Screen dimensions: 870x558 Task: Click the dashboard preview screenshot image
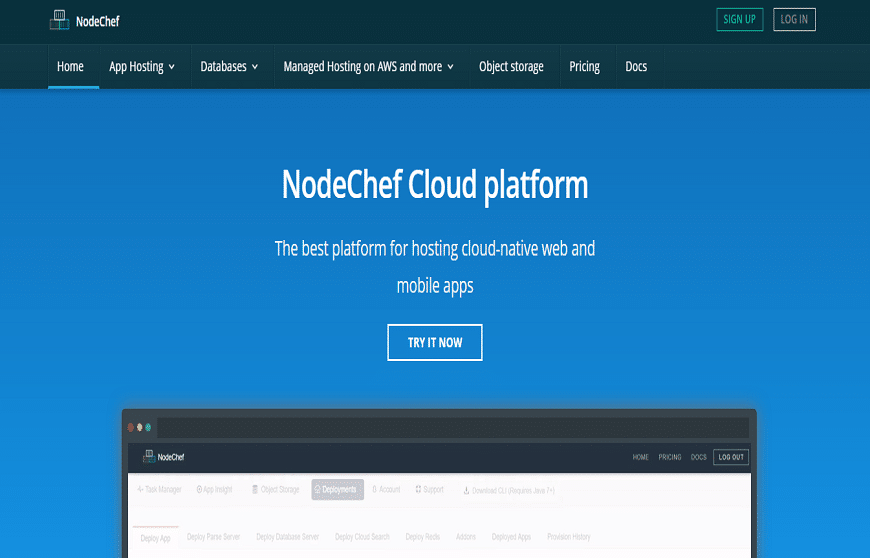tap(439, 484)
